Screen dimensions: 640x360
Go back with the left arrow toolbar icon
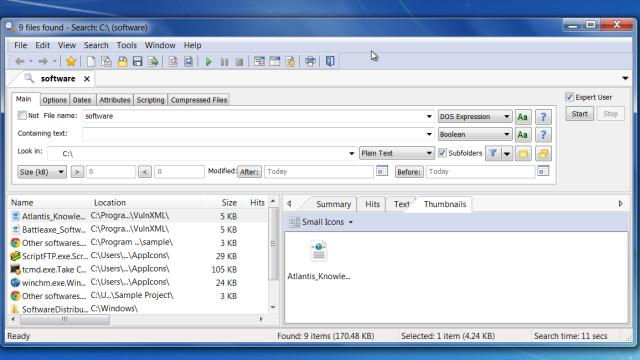pos(19,62)
